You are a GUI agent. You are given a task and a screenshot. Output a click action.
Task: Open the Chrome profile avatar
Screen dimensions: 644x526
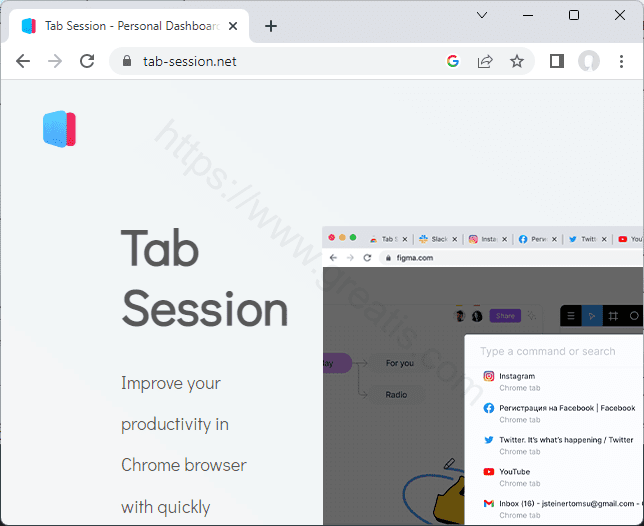pos(589,61)
